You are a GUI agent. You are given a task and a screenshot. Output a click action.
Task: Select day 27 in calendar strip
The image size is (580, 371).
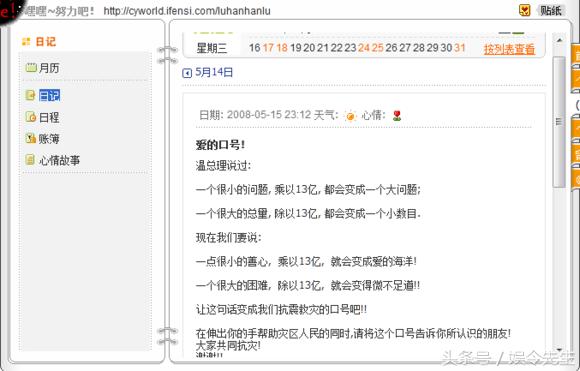pyautogui.click(x=405, y=48)
